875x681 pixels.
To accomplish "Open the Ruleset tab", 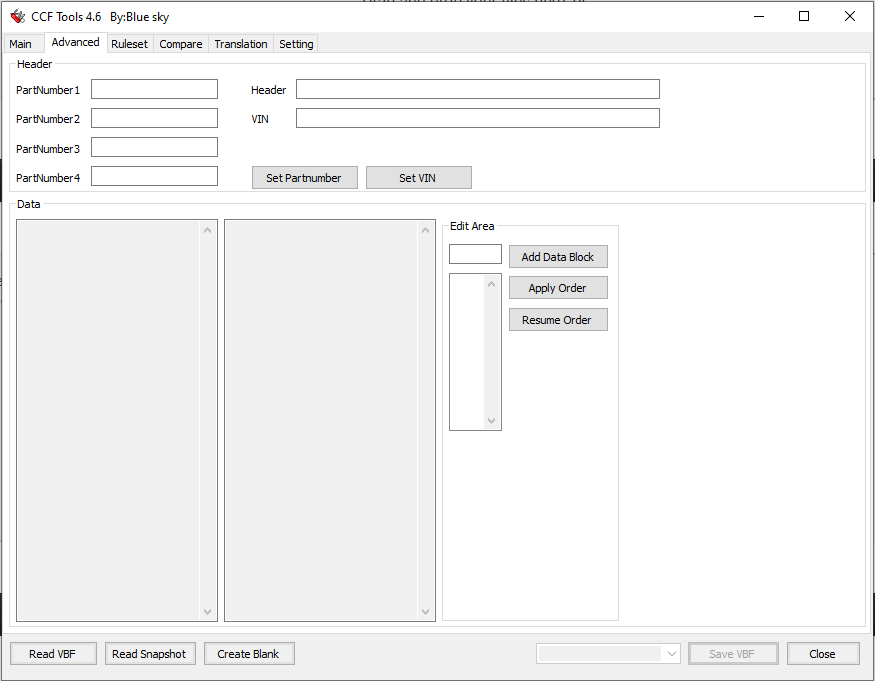I will pyautogui.click(x=129, y=44).
